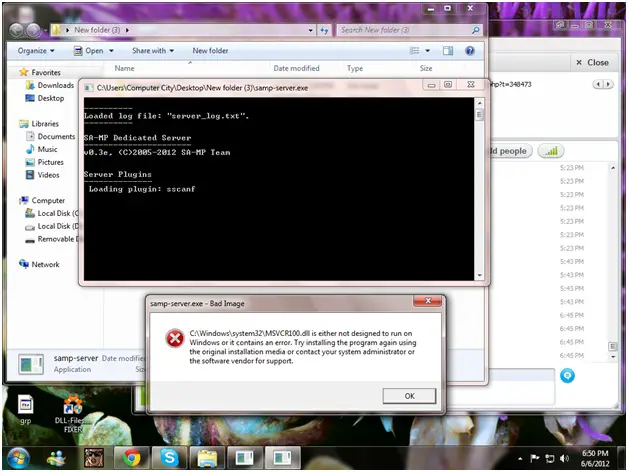628x472 pixels.
Task: Click Action Center flag tray icon
Action: 534,458
